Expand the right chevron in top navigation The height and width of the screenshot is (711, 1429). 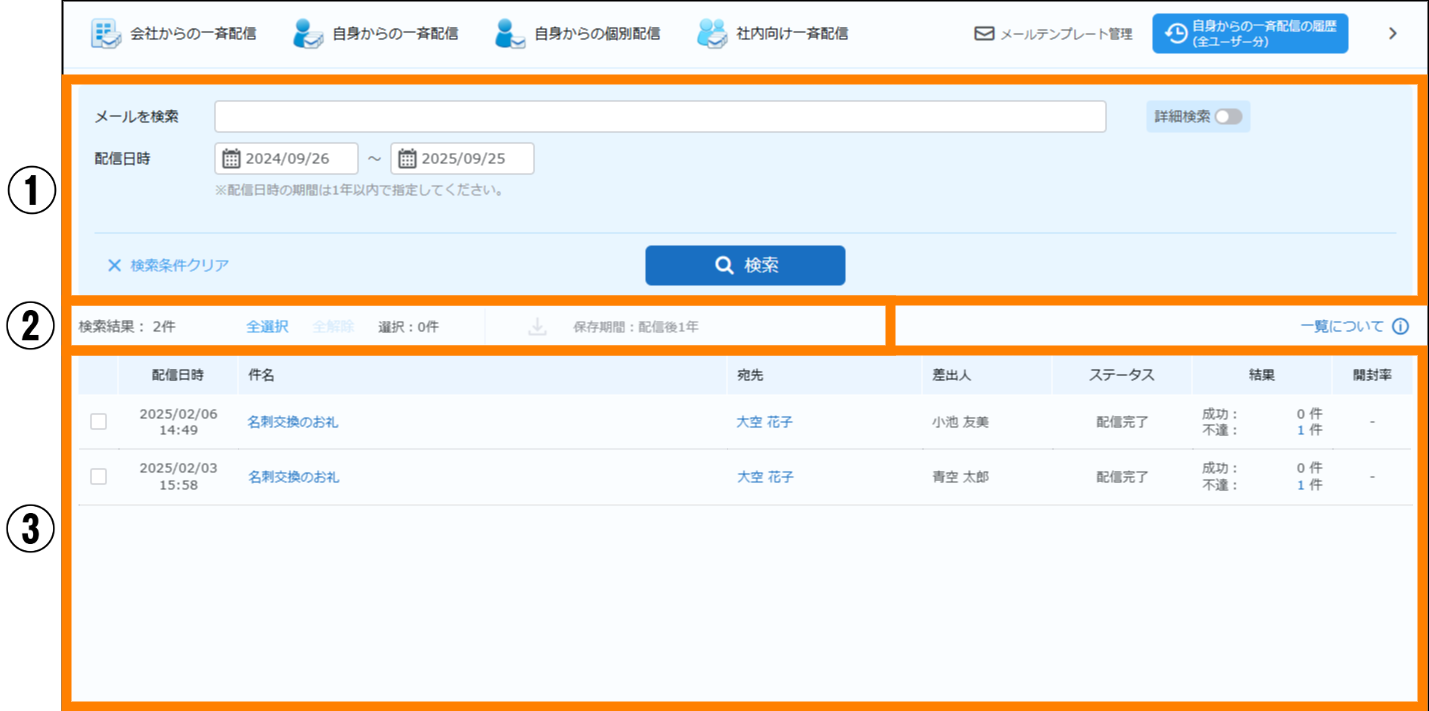1392,33
